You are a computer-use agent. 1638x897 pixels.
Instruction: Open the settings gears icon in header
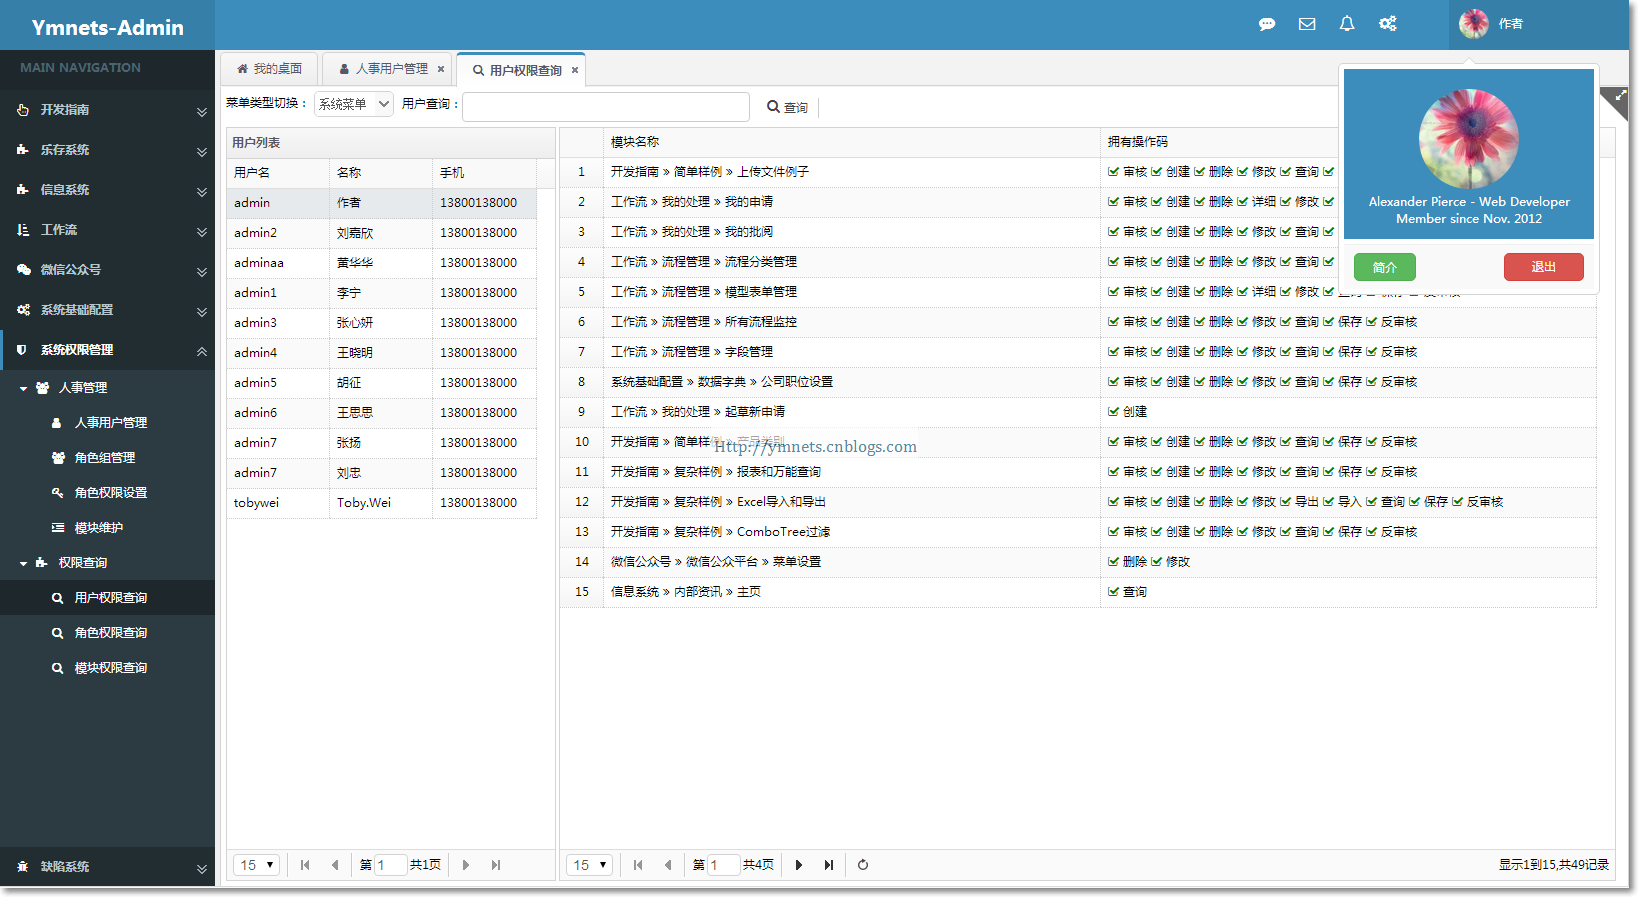(1388, 24)
